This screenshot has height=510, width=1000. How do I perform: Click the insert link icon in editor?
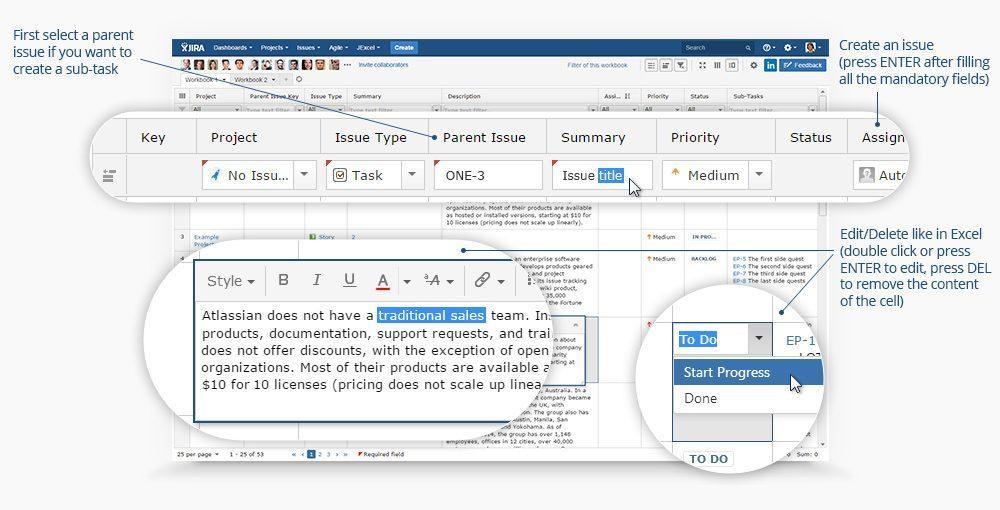pos(482,280)
